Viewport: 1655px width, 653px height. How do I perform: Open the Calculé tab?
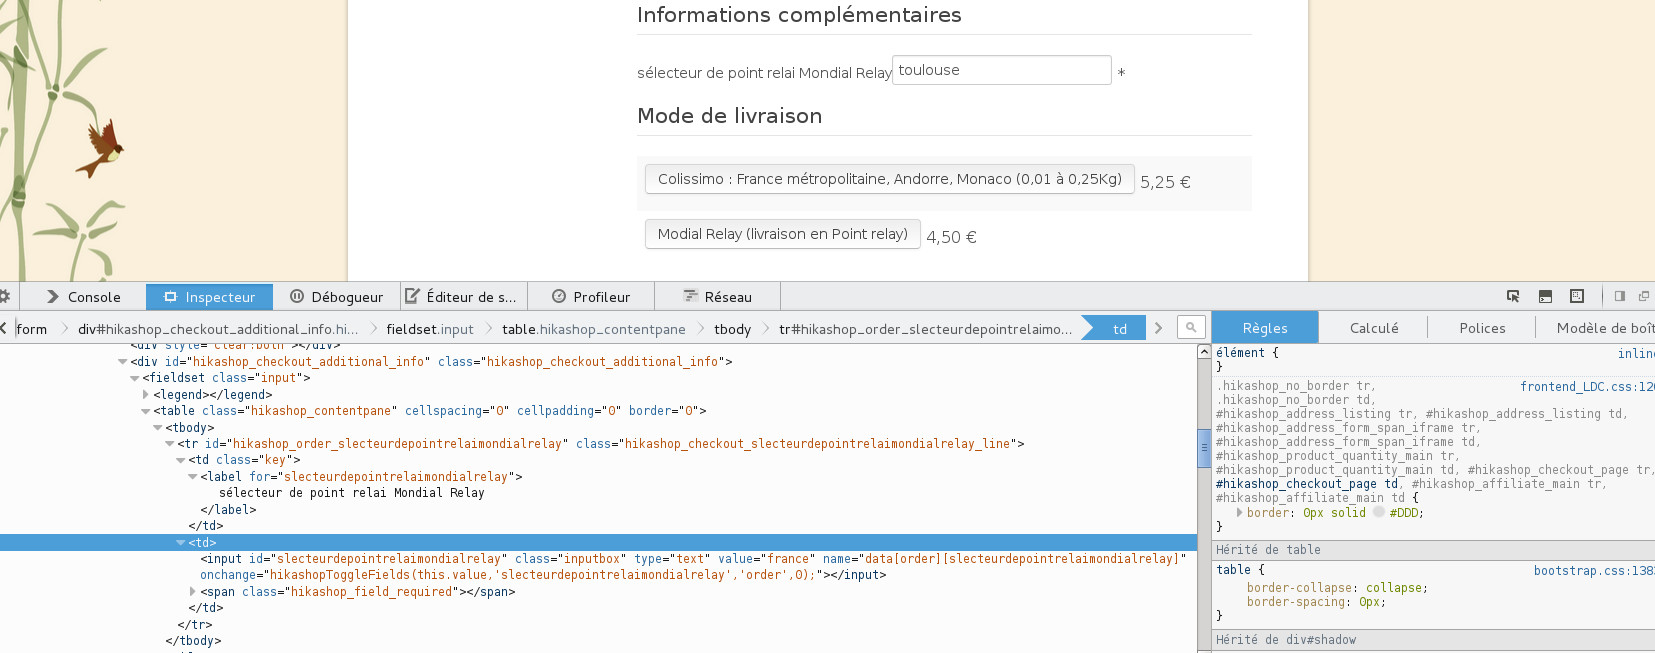click(x=1374, y=328)
